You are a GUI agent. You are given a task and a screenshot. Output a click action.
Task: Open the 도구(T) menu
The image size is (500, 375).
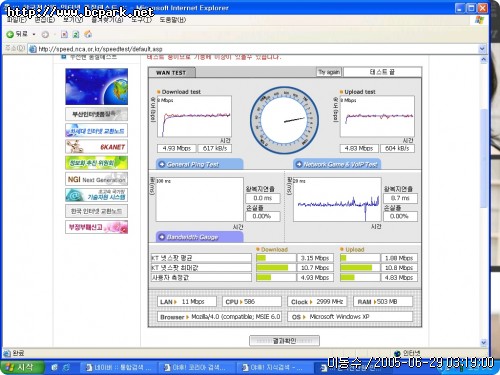[141, 20]
